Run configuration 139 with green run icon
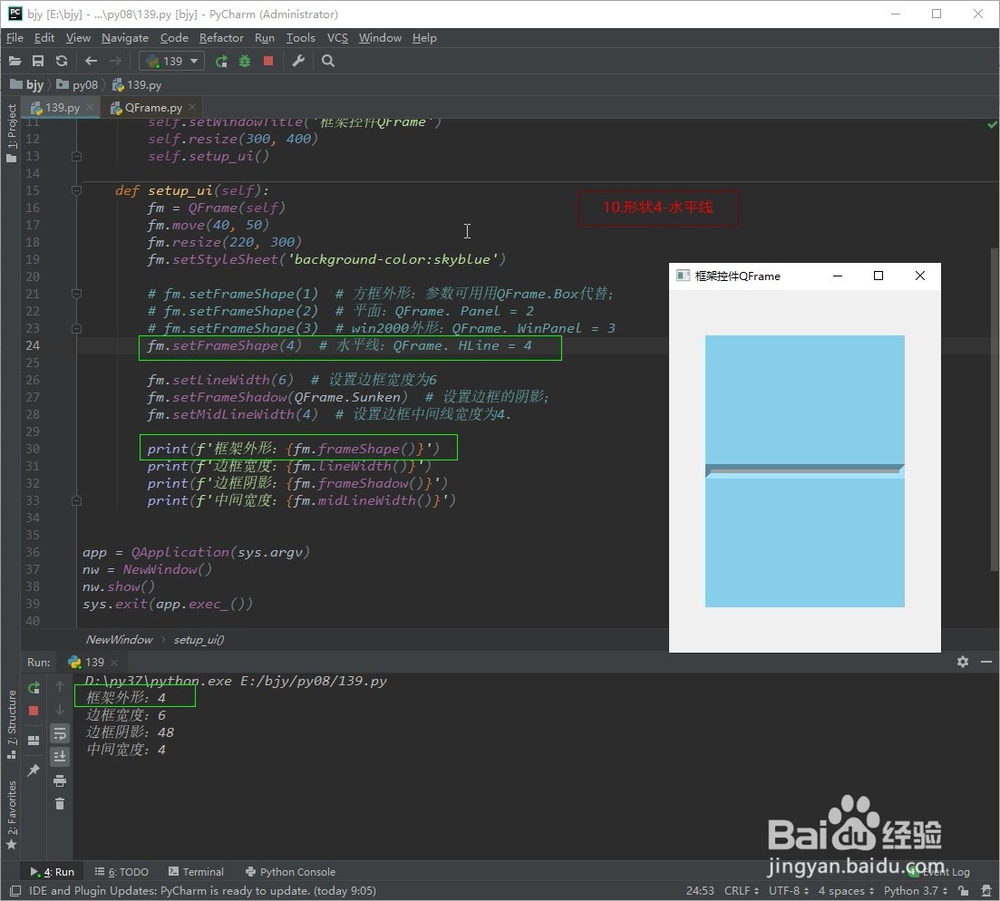 tap(221, 61)
